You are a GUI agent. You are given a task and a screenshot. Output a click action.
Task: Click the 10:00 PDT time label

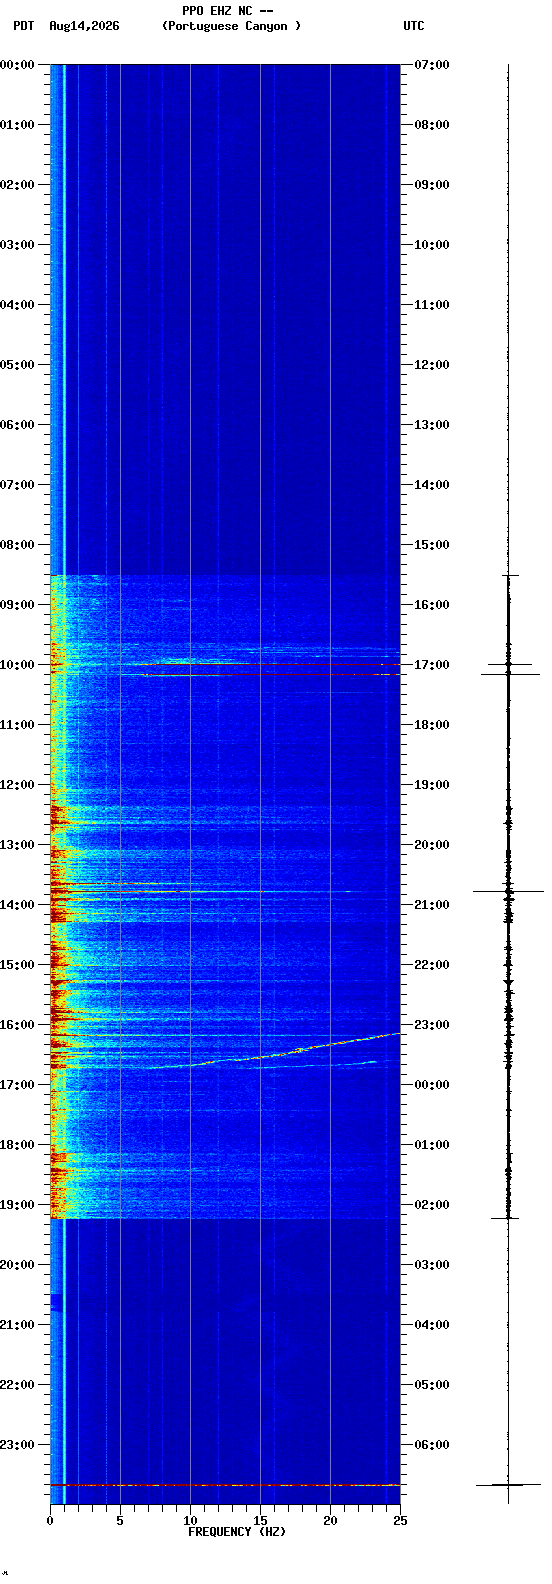click(x=17, y=665)
